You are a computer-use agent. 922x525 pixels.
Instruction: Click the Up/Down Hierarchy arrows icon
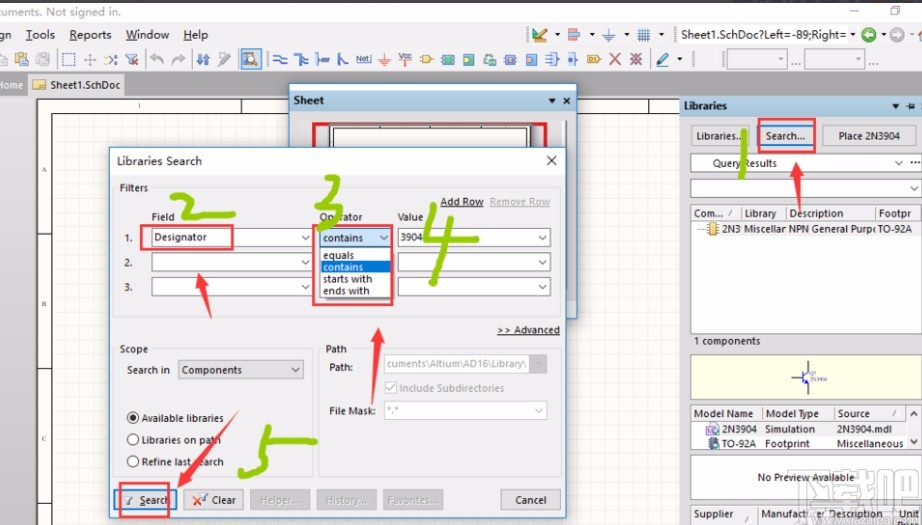[x=203, y=59]
